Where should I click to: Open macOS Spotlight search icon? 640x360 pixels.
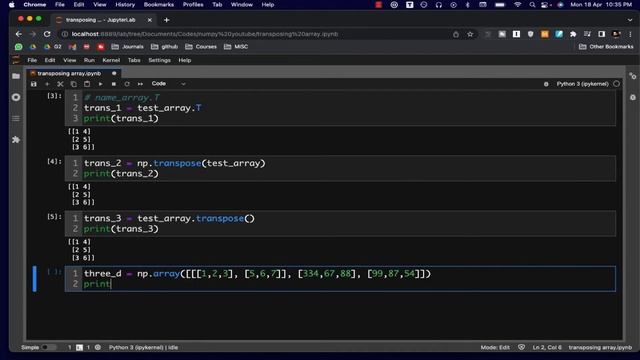532,5
